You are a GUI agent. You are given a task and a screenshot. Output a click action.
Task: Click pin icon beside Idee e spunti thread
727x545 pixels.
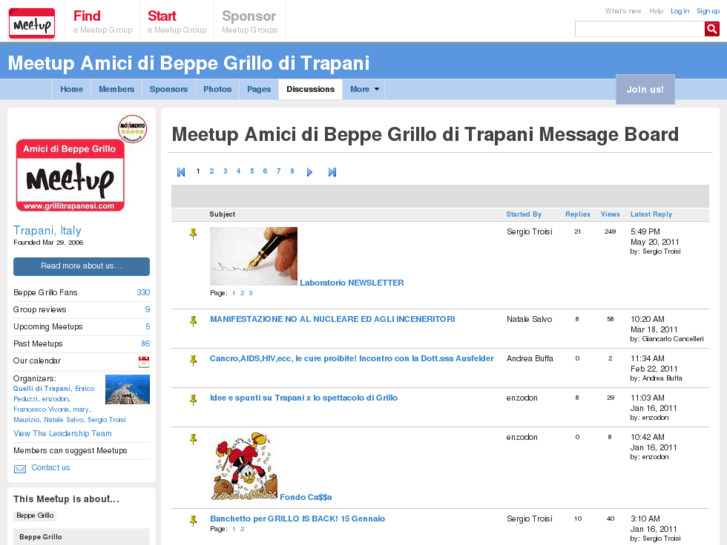pos(193,399)
